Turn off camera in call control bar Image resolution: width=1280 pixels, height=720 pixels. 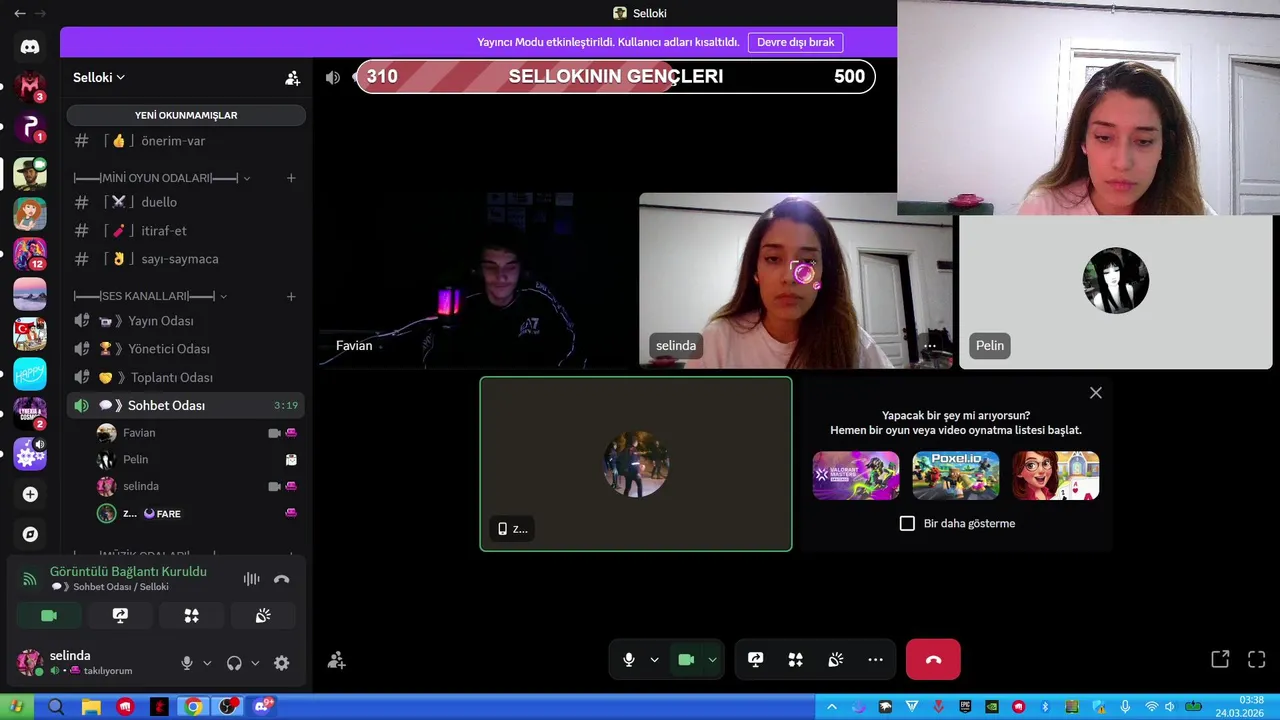tap(686, 660)
